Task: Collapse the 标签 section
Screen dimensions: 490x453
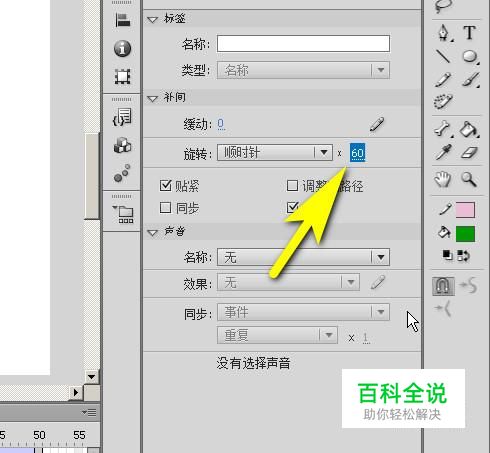Action: click(x=152, y=20)
